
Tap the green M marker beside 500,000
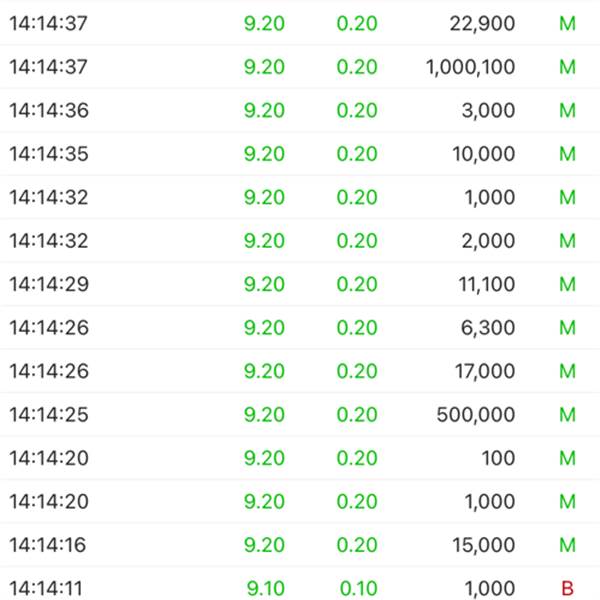click(x=567, y=414)
